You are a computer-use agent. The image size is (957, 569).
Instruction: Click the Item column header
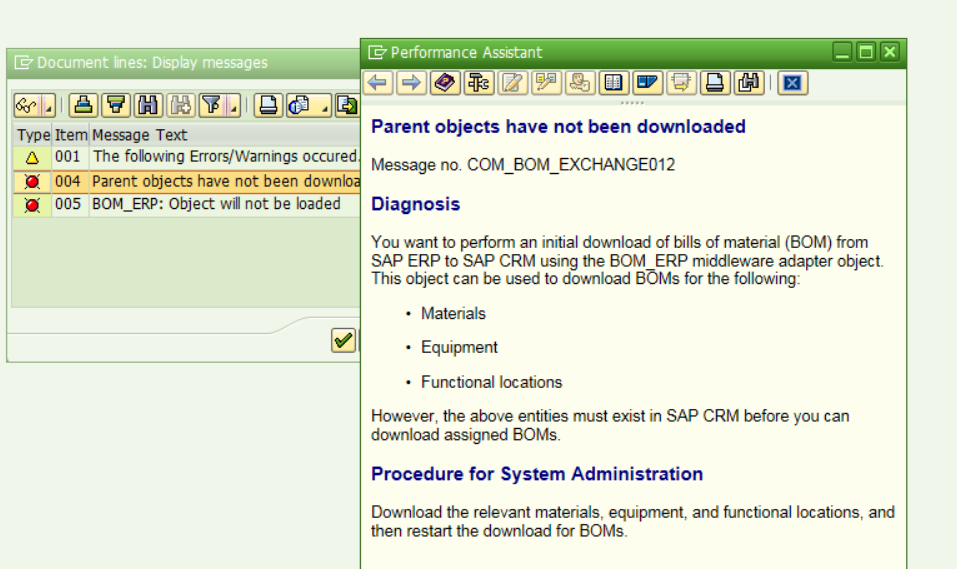tap(71, 135)
